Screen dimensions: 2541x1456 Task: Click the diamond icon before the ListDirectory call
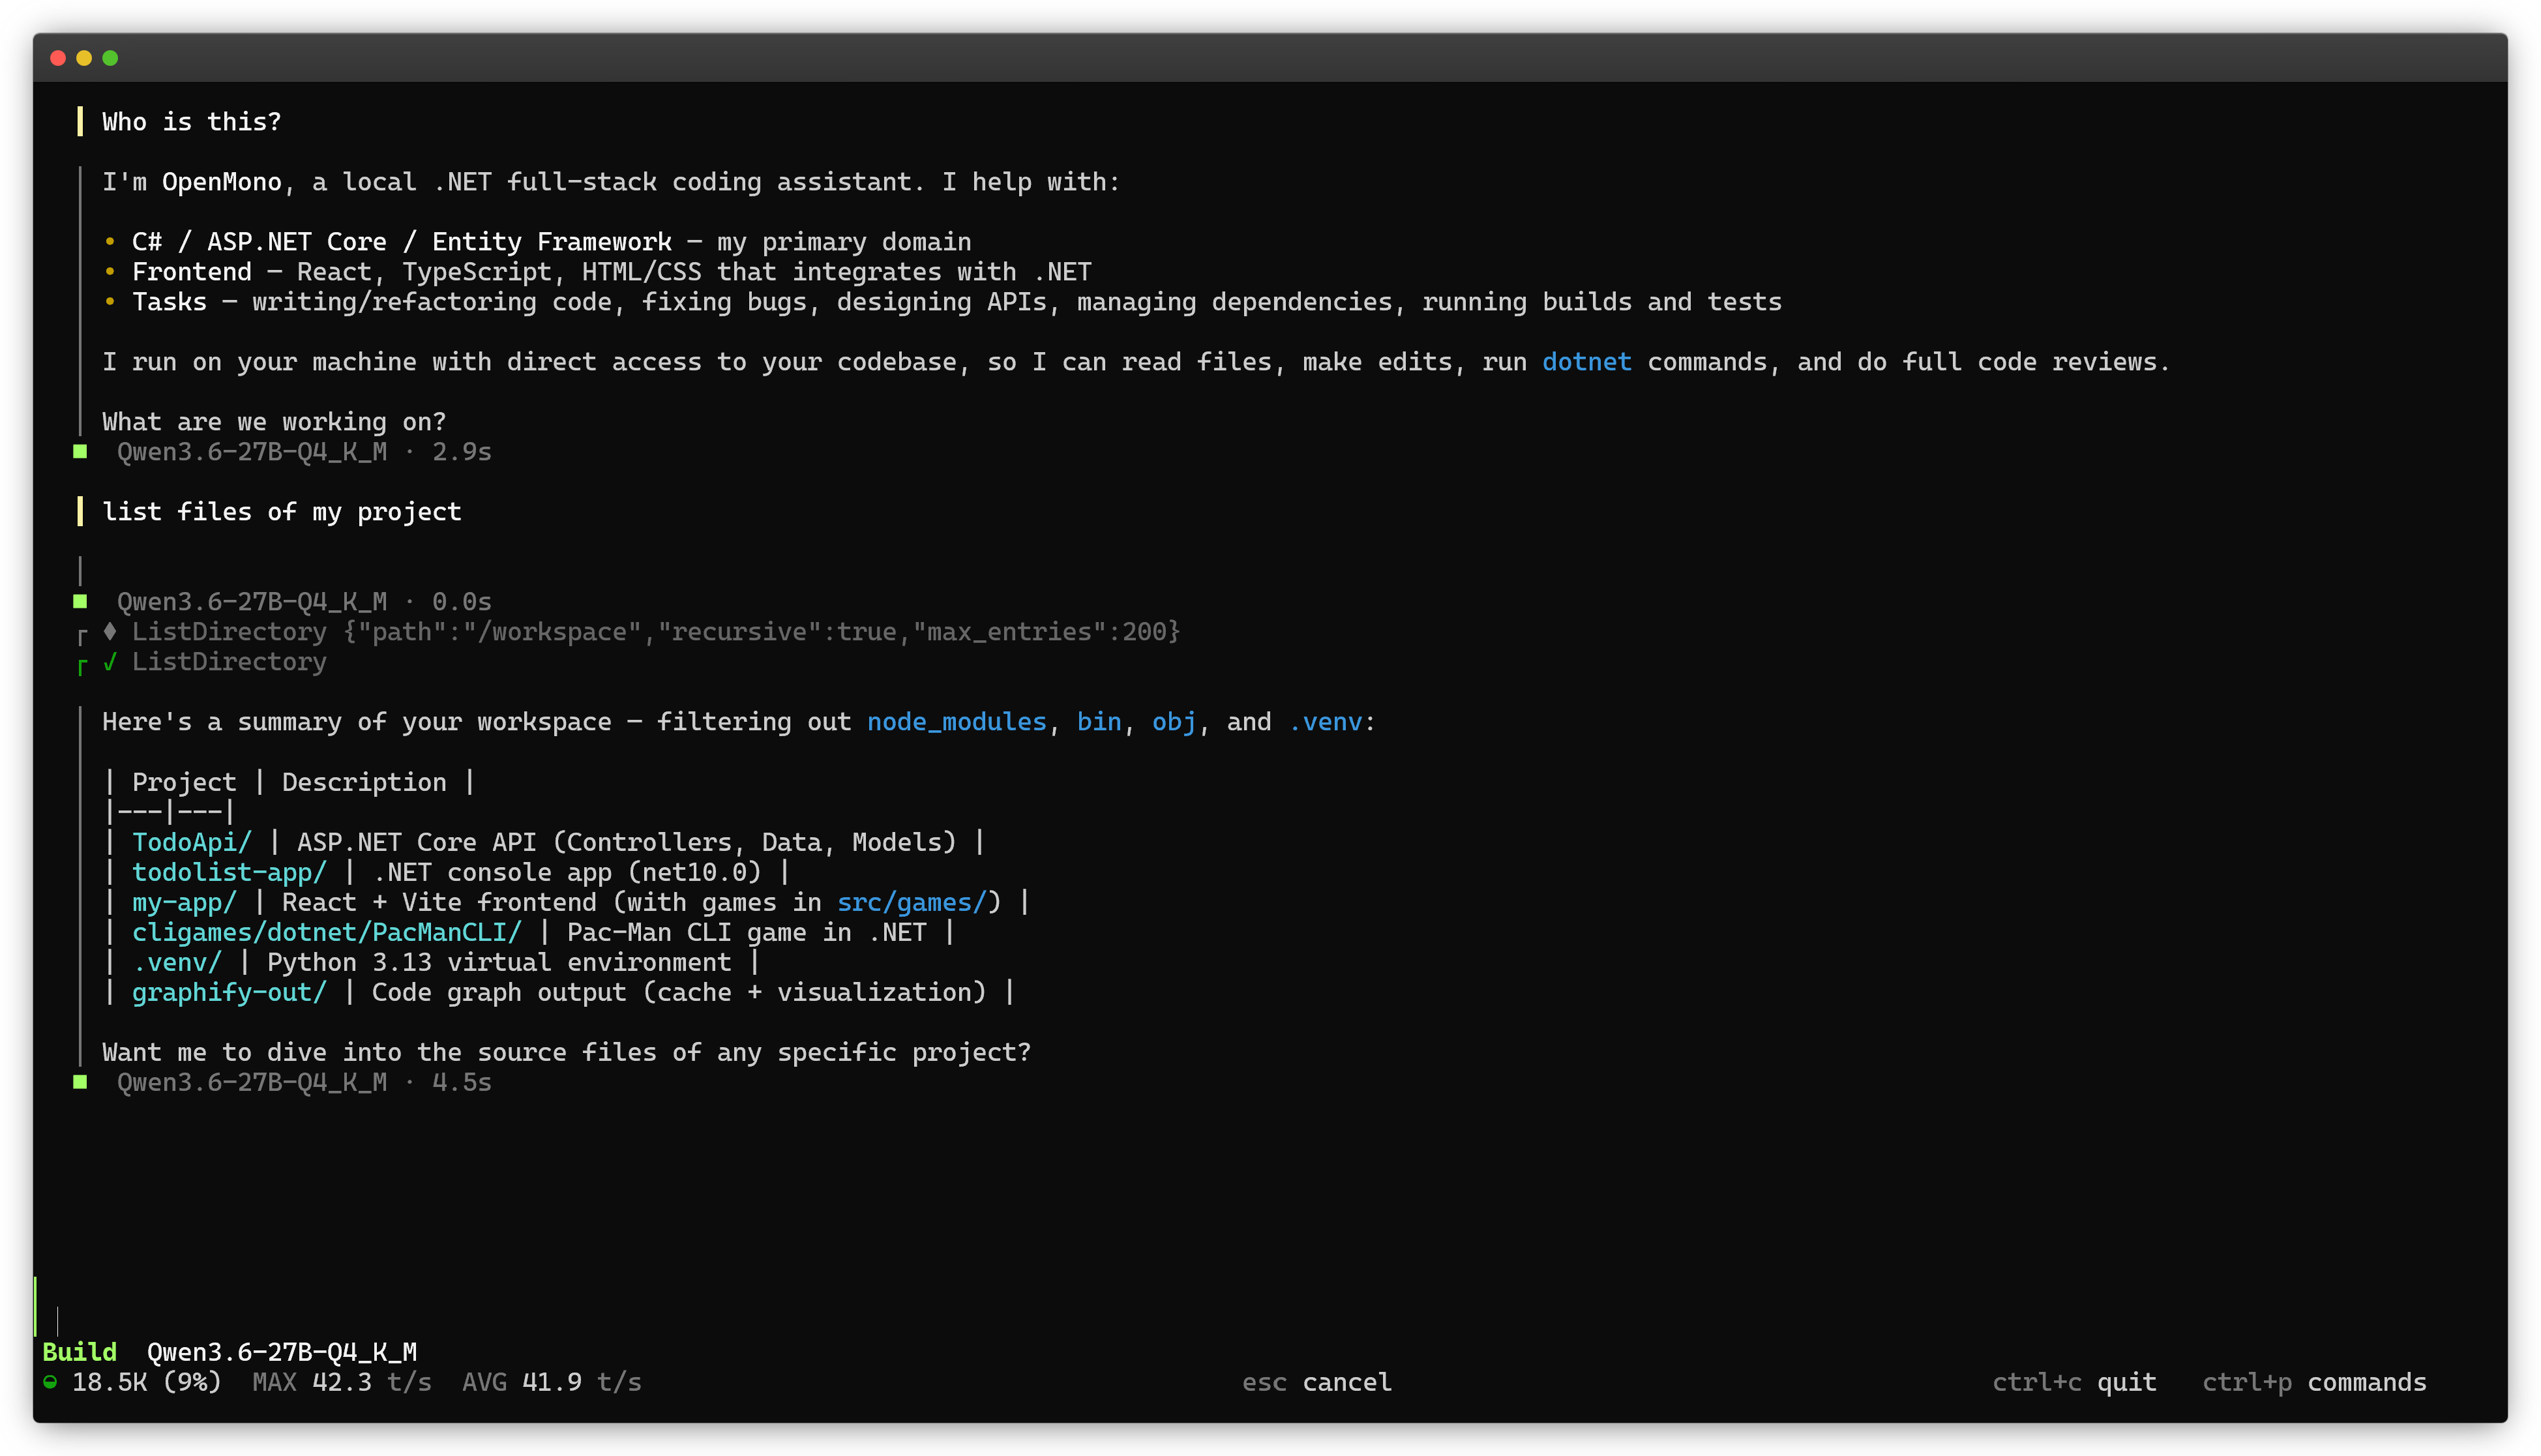110,632
